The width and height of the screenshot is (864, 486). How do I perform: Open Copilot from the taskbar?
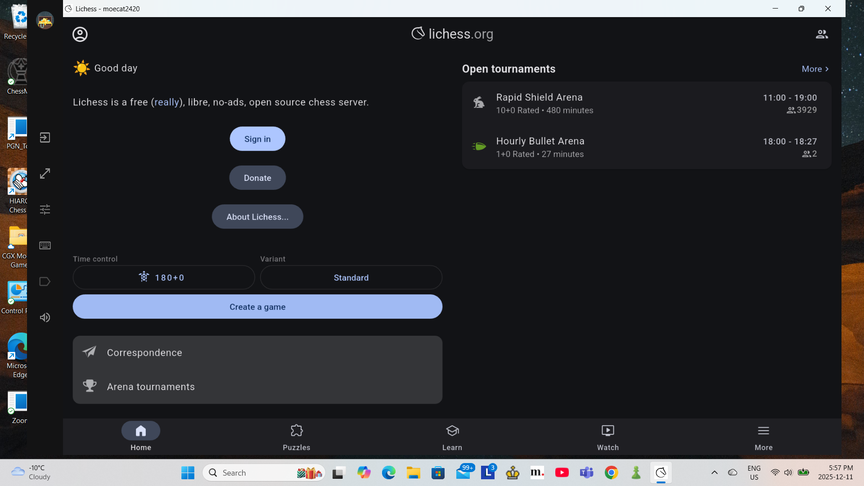(x=364, y=473)
